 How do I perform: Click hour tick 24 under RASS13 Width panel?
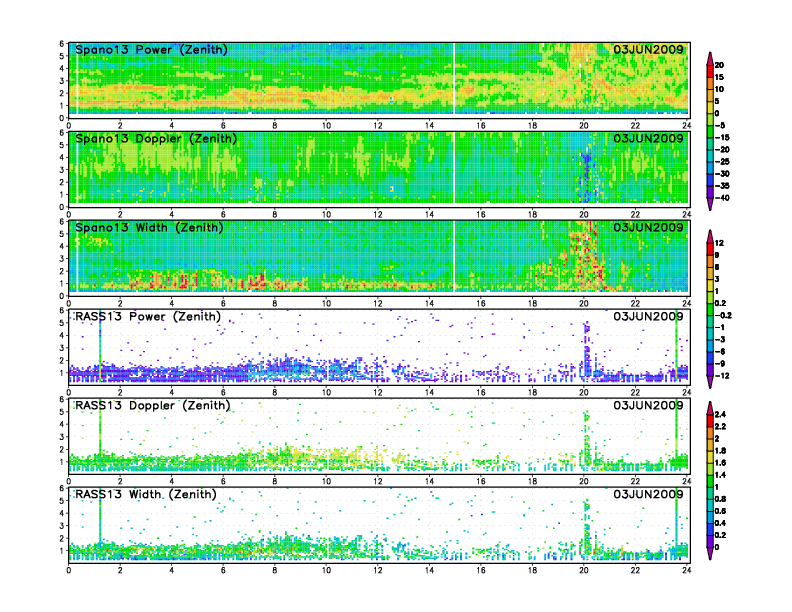pyautogui.click(x=686, y=570)
